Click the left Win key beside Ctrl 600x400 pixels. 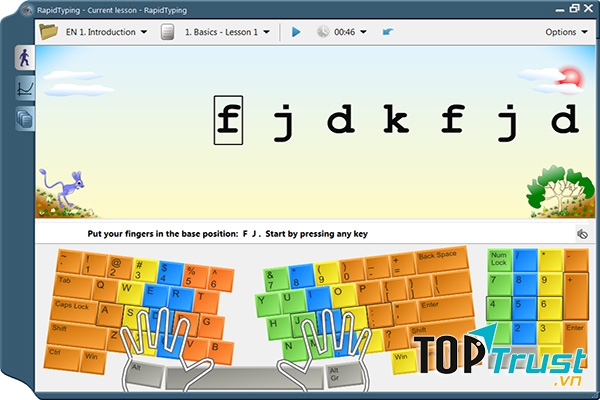click(x=93, y=361)
